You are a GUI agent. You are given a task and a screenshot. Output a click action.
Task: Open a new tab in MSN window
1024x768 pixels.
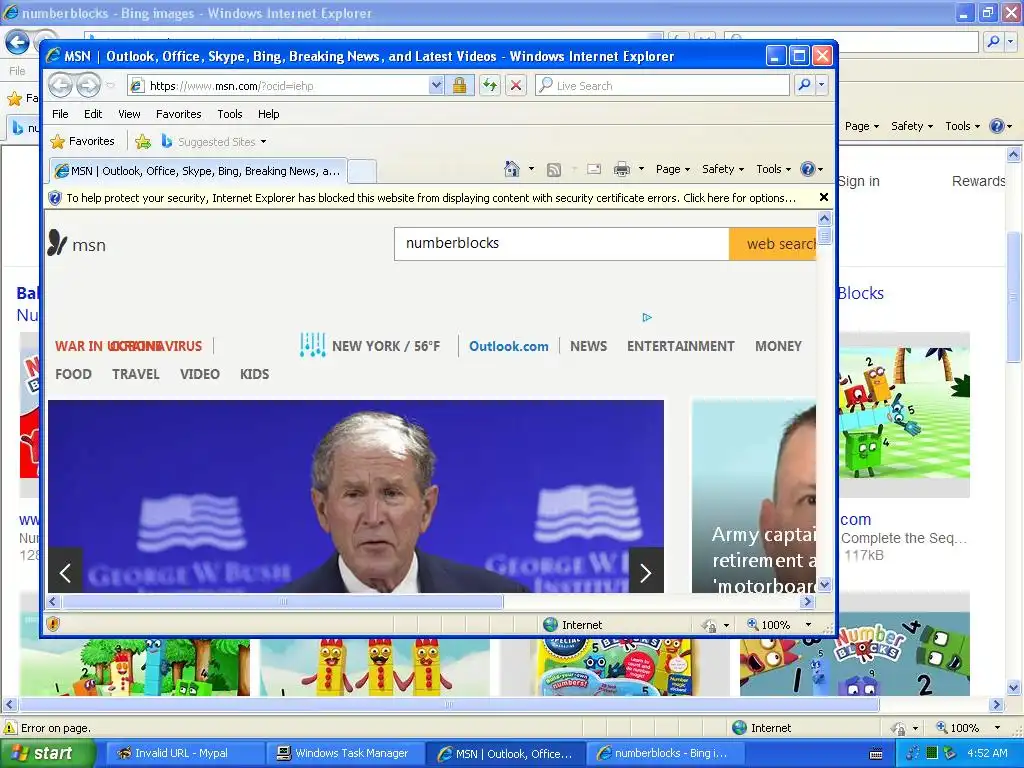pyautogui.click(x=362, y=171)
